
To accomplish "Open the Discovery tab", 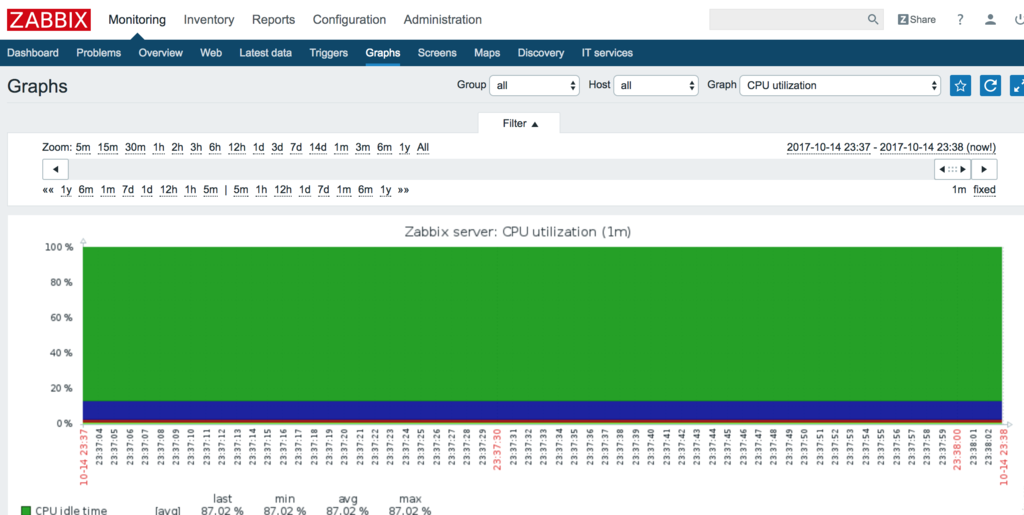I will click(541, 53).
